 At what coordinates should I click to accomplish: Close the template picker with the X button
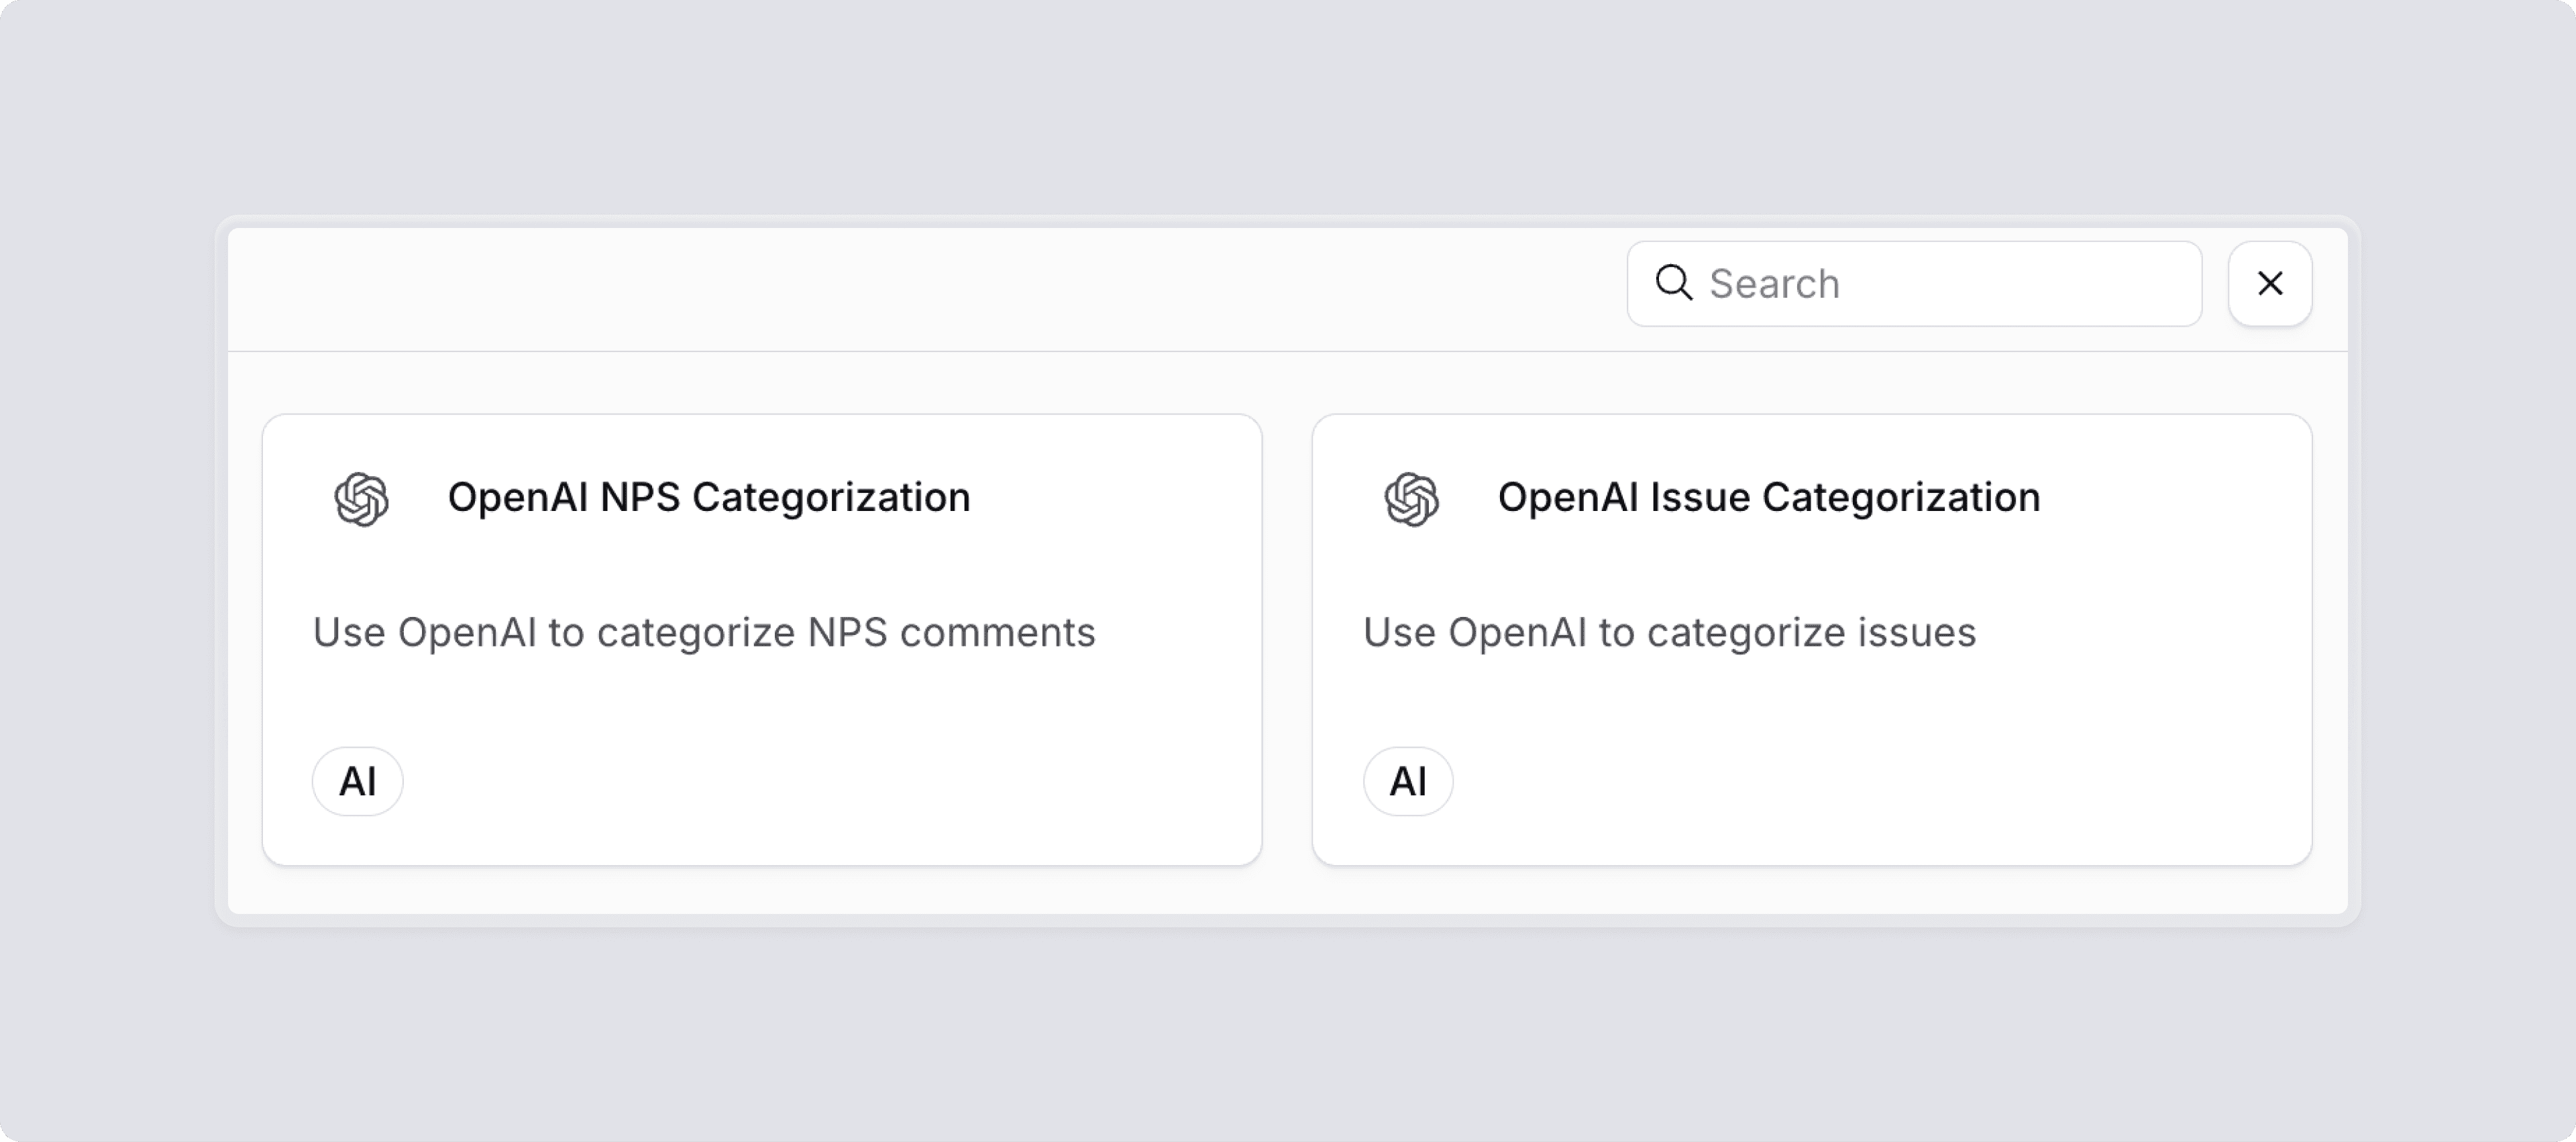pyautogui.click(x=2270, y=283)
